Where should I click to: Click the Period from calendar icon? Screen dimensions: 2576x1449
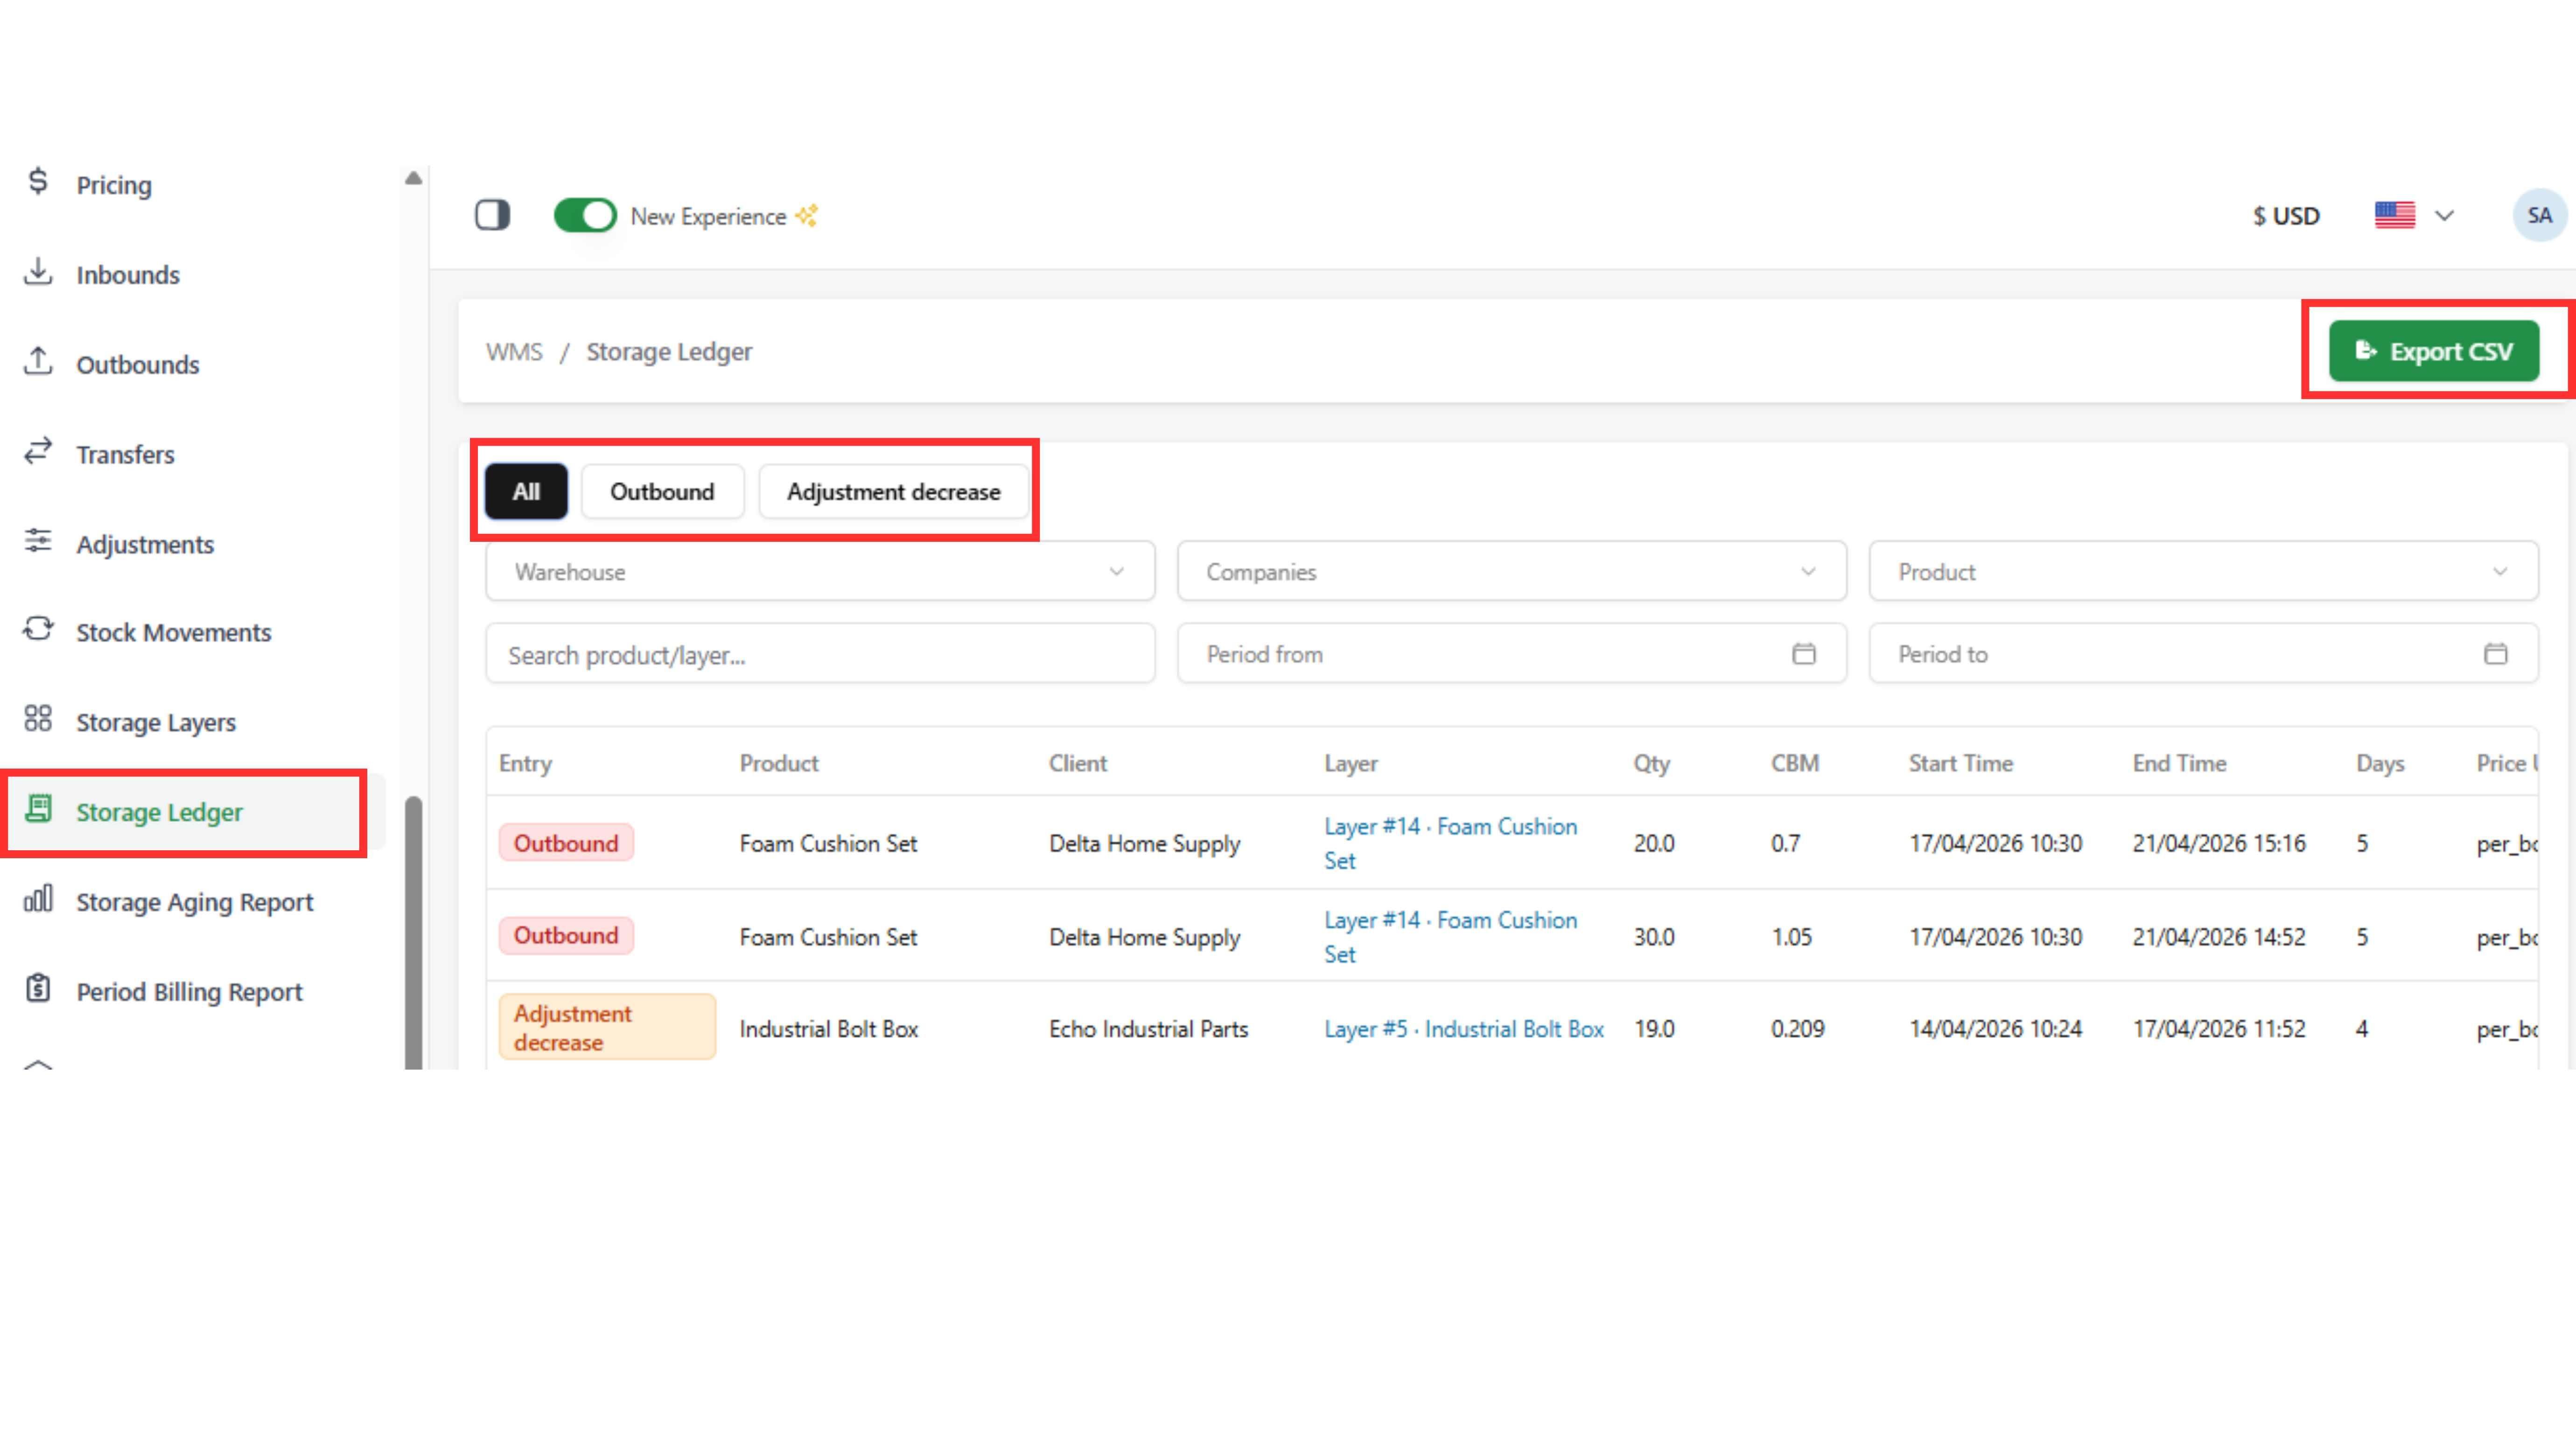tap(1803, 654)
